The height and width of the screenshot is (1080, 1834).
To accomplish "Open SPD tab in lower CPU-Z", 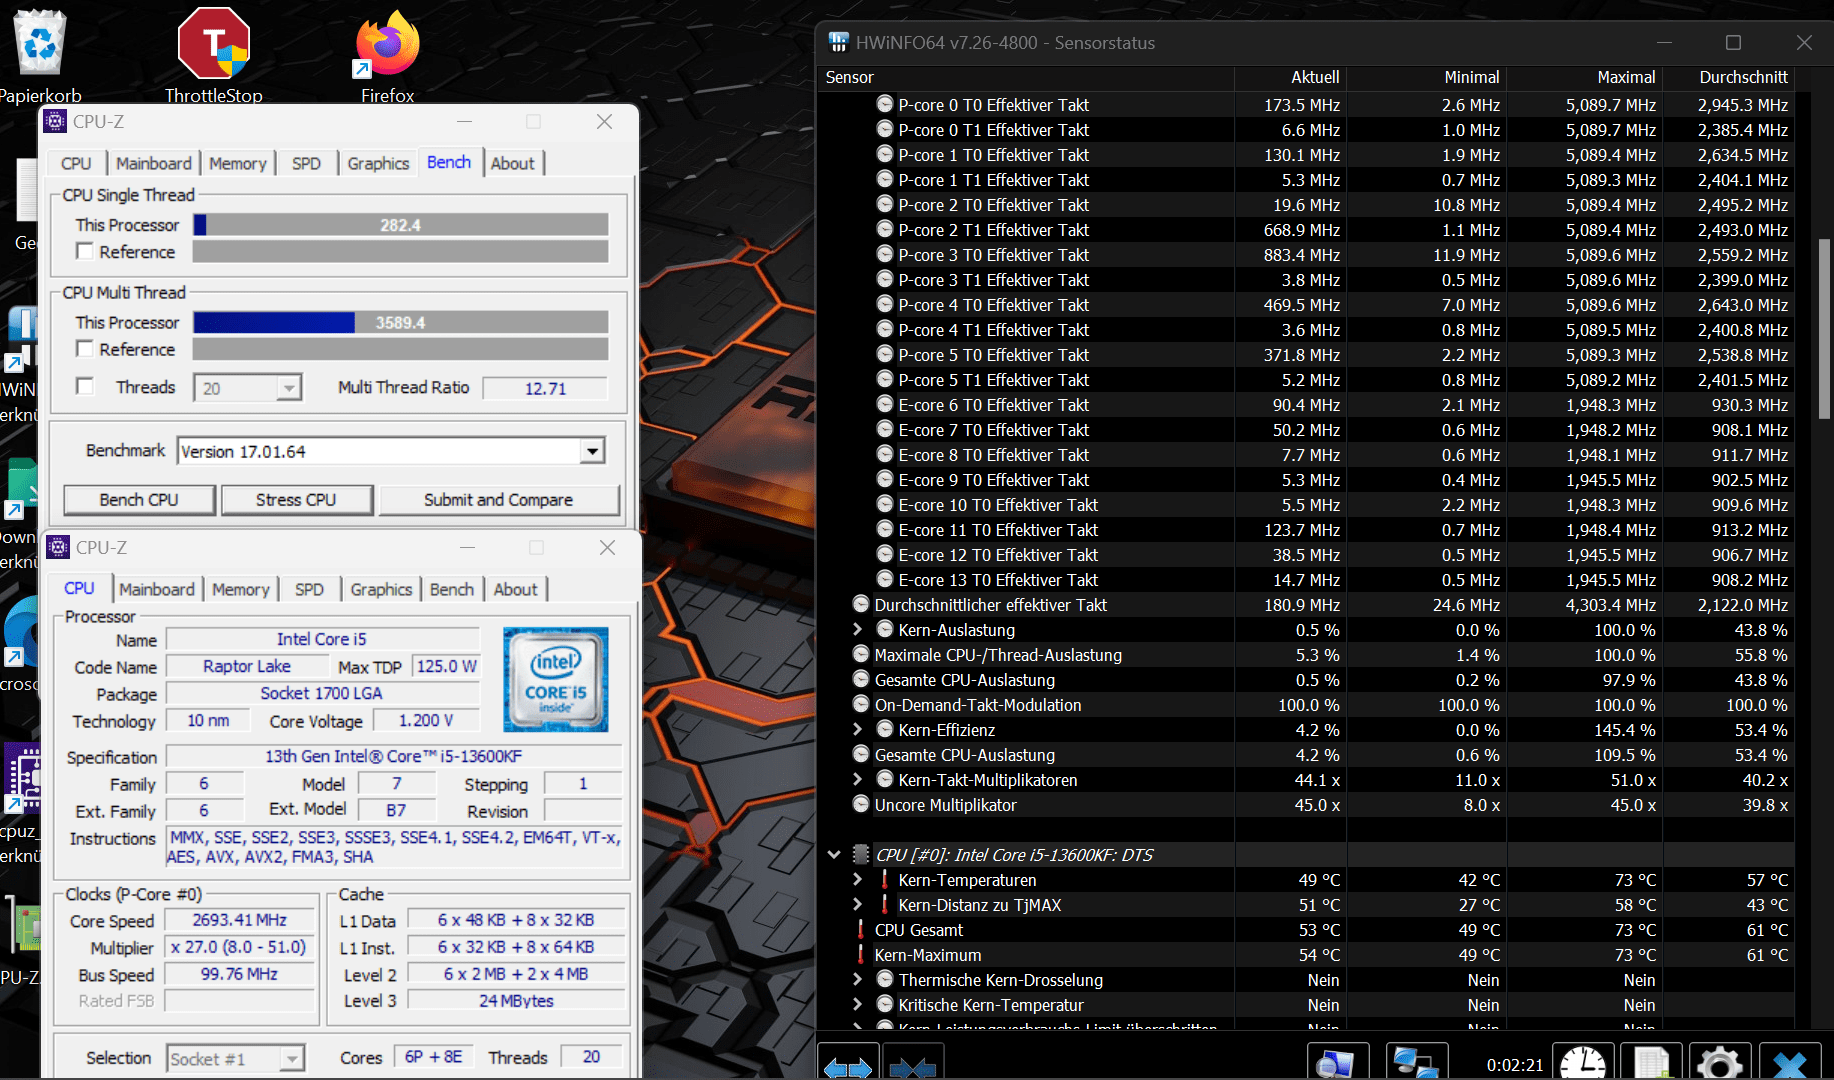I will (x=309, y=589).
